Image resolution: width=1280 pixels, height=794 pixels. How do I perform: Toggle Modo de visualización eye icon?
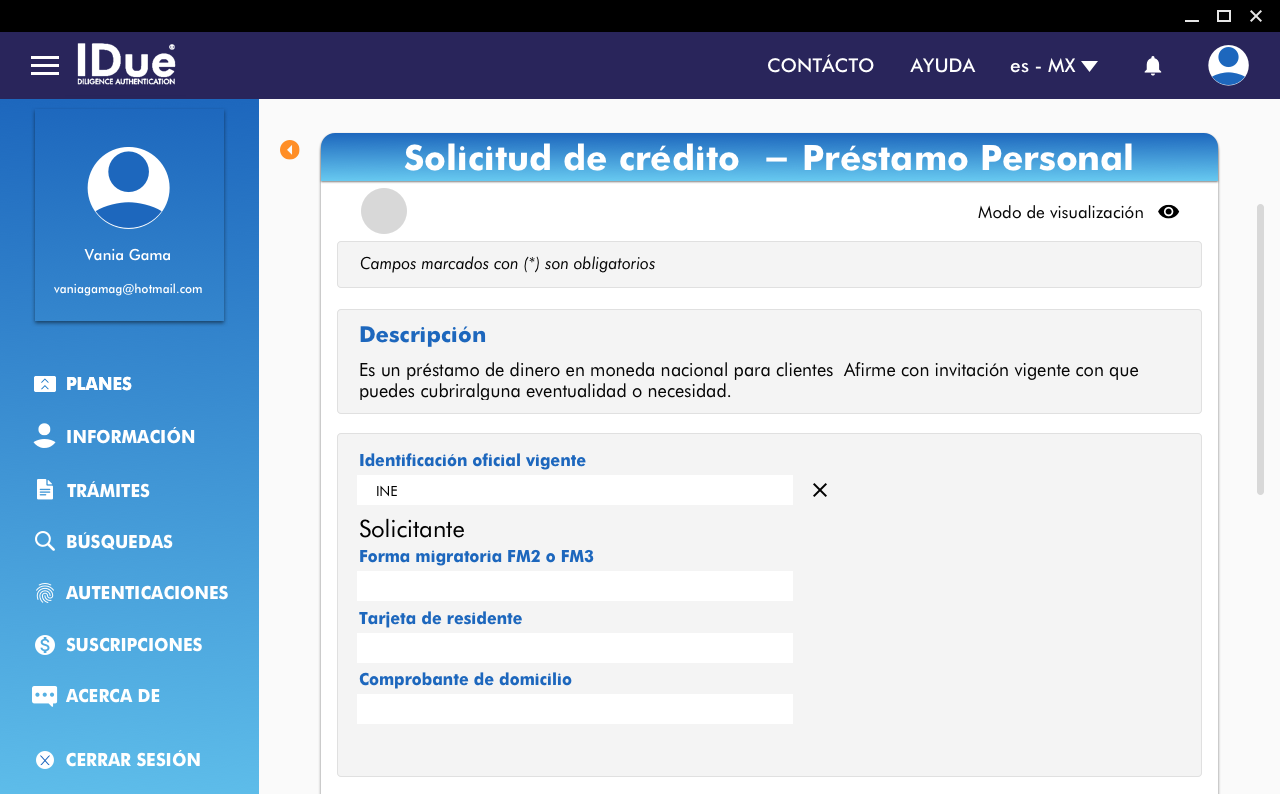pos(1168,212)
